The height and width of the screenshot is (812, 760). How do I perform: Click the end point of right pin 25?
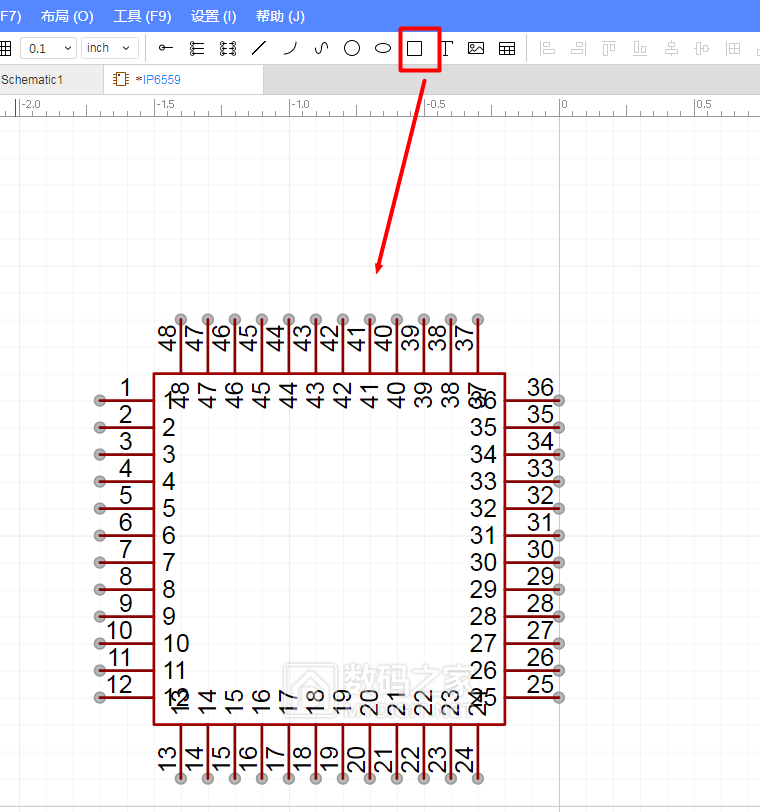pos(559,698)
